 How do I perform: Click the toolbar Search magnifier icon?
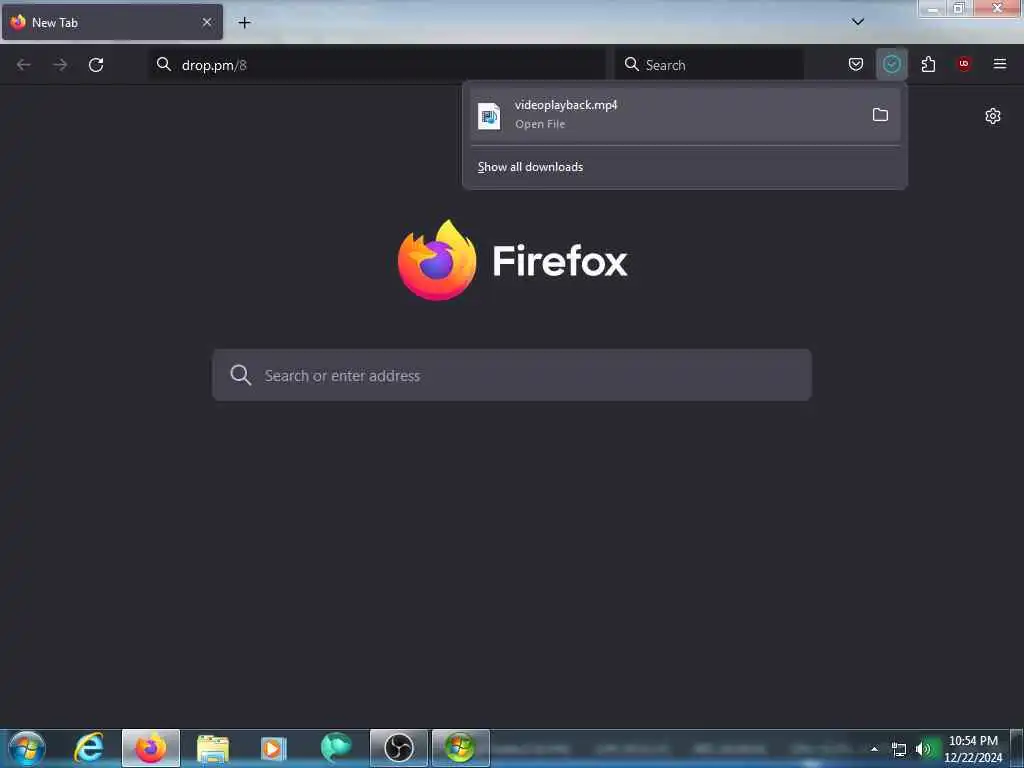click(x=632, y=64)
